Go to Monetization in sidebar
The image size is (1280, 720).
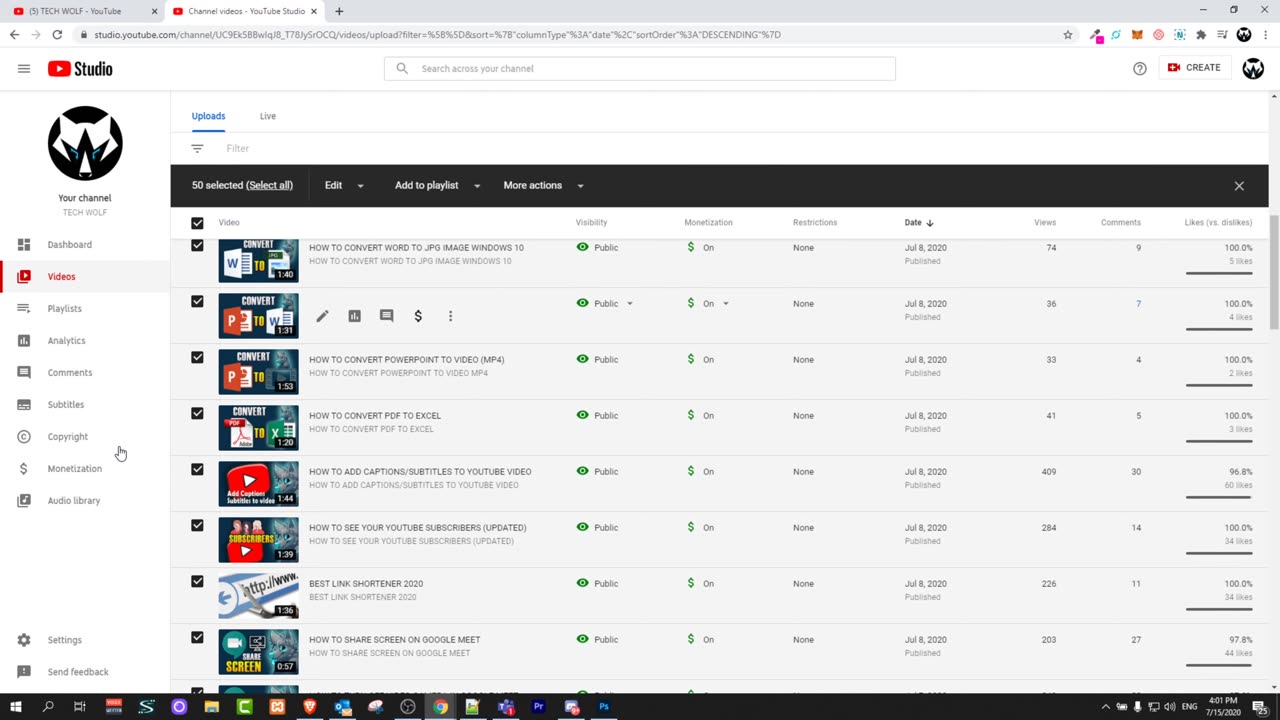(85, 468)
